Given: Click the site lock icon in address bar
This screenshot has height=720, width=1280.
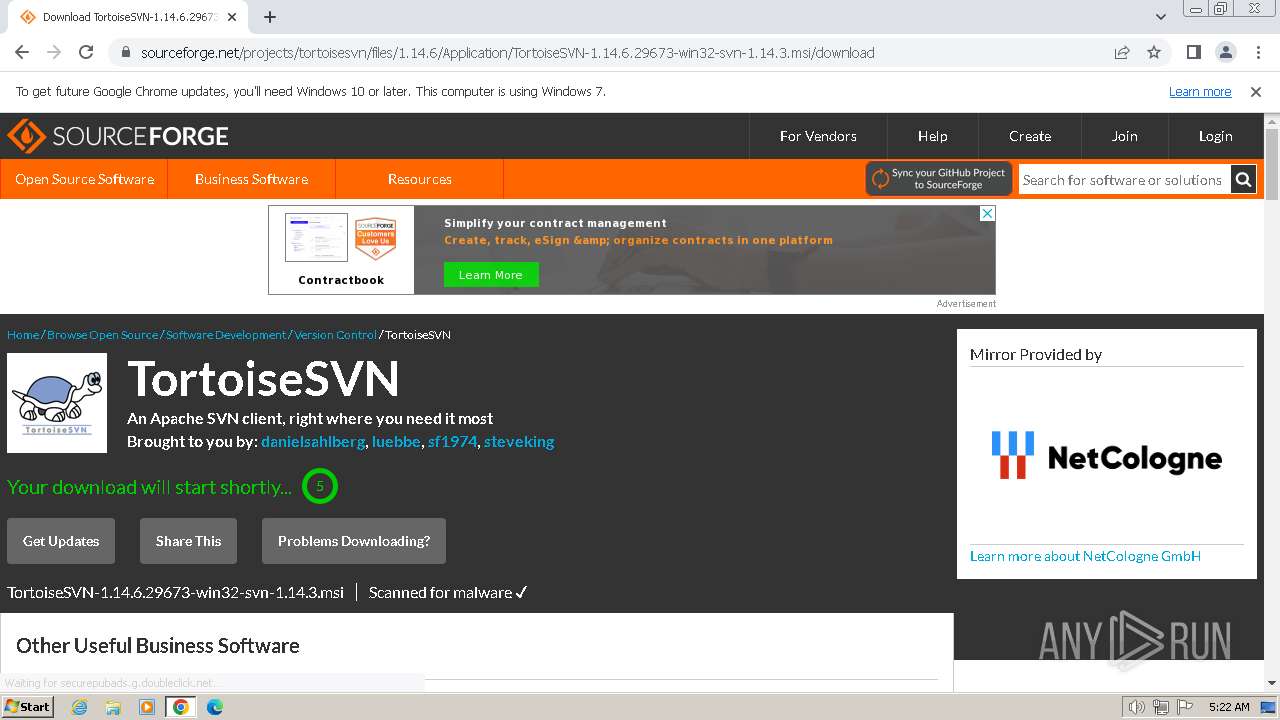Looking at the screenshot, I should point(126,53).
